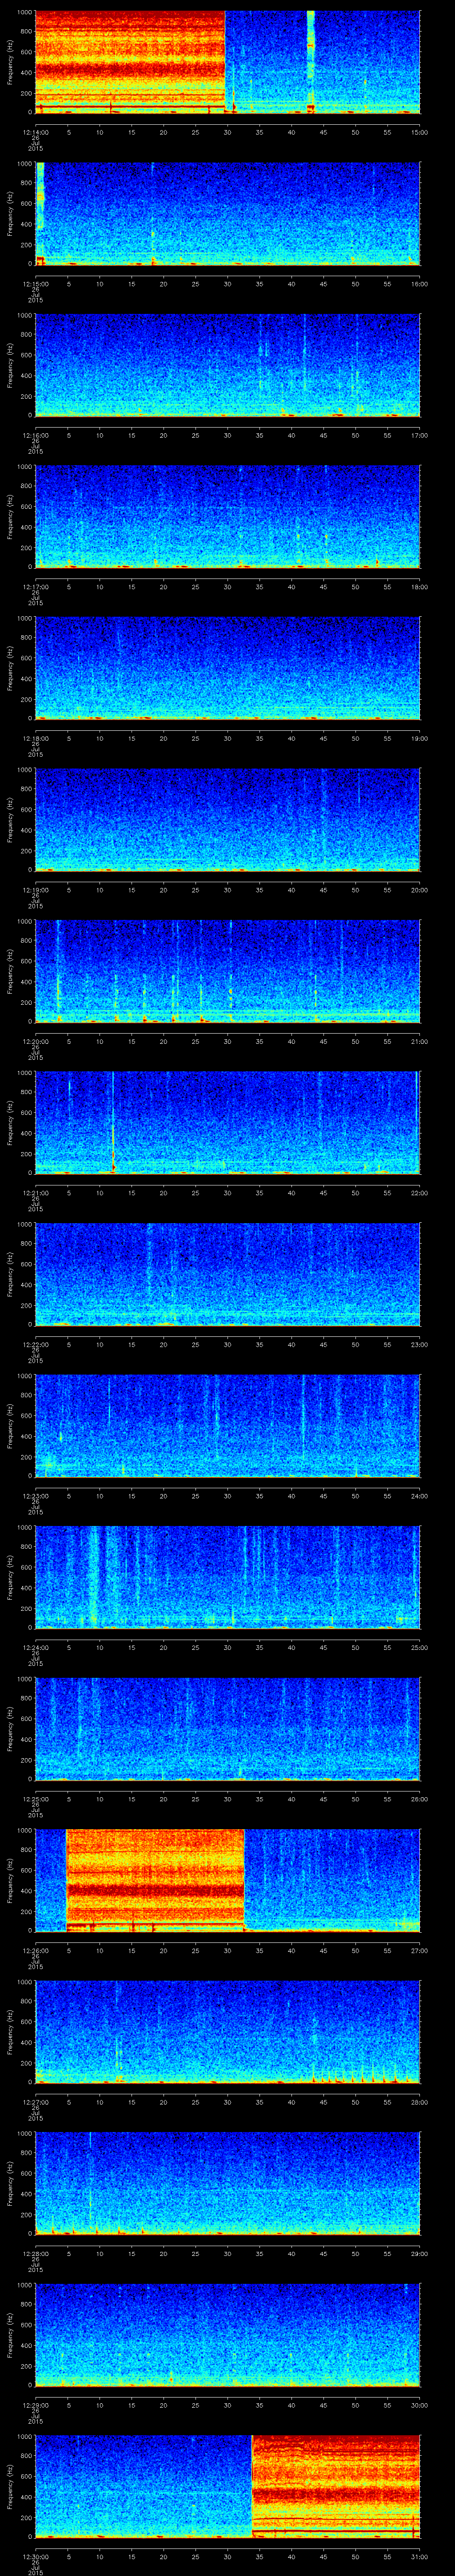
Task: Click the red noise block in 12:26:00 spectrogram
Action: point(155,1880)
